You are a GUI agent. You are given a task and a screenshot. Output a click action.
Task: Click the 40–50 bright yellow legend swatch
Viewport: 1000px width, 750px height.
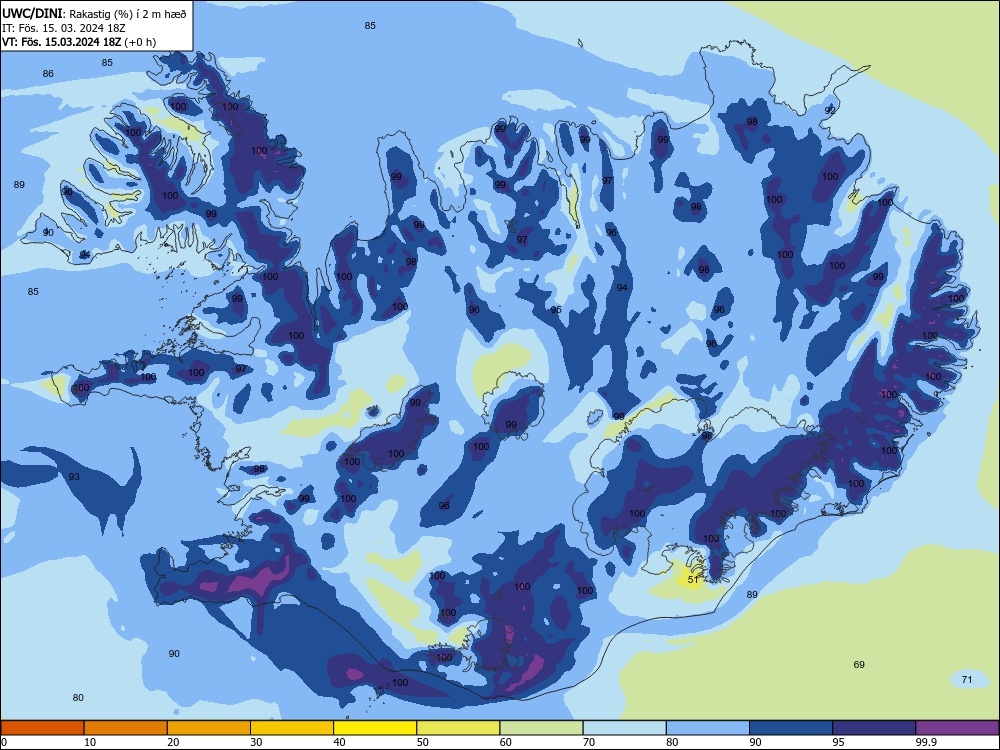pyautogui.click(x=375, y=728)
